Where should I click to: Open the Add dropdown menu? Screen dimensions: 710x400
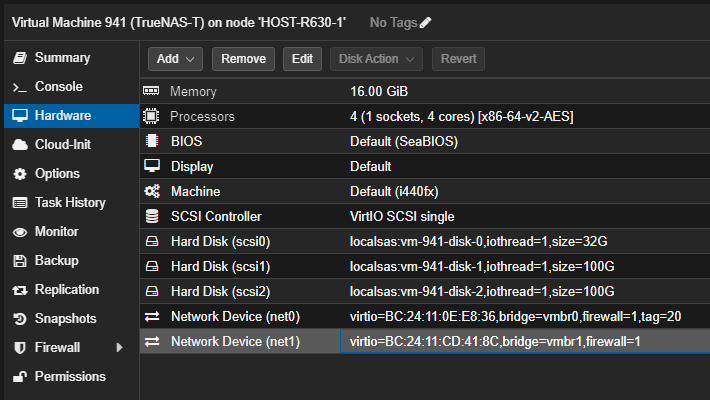175,59
